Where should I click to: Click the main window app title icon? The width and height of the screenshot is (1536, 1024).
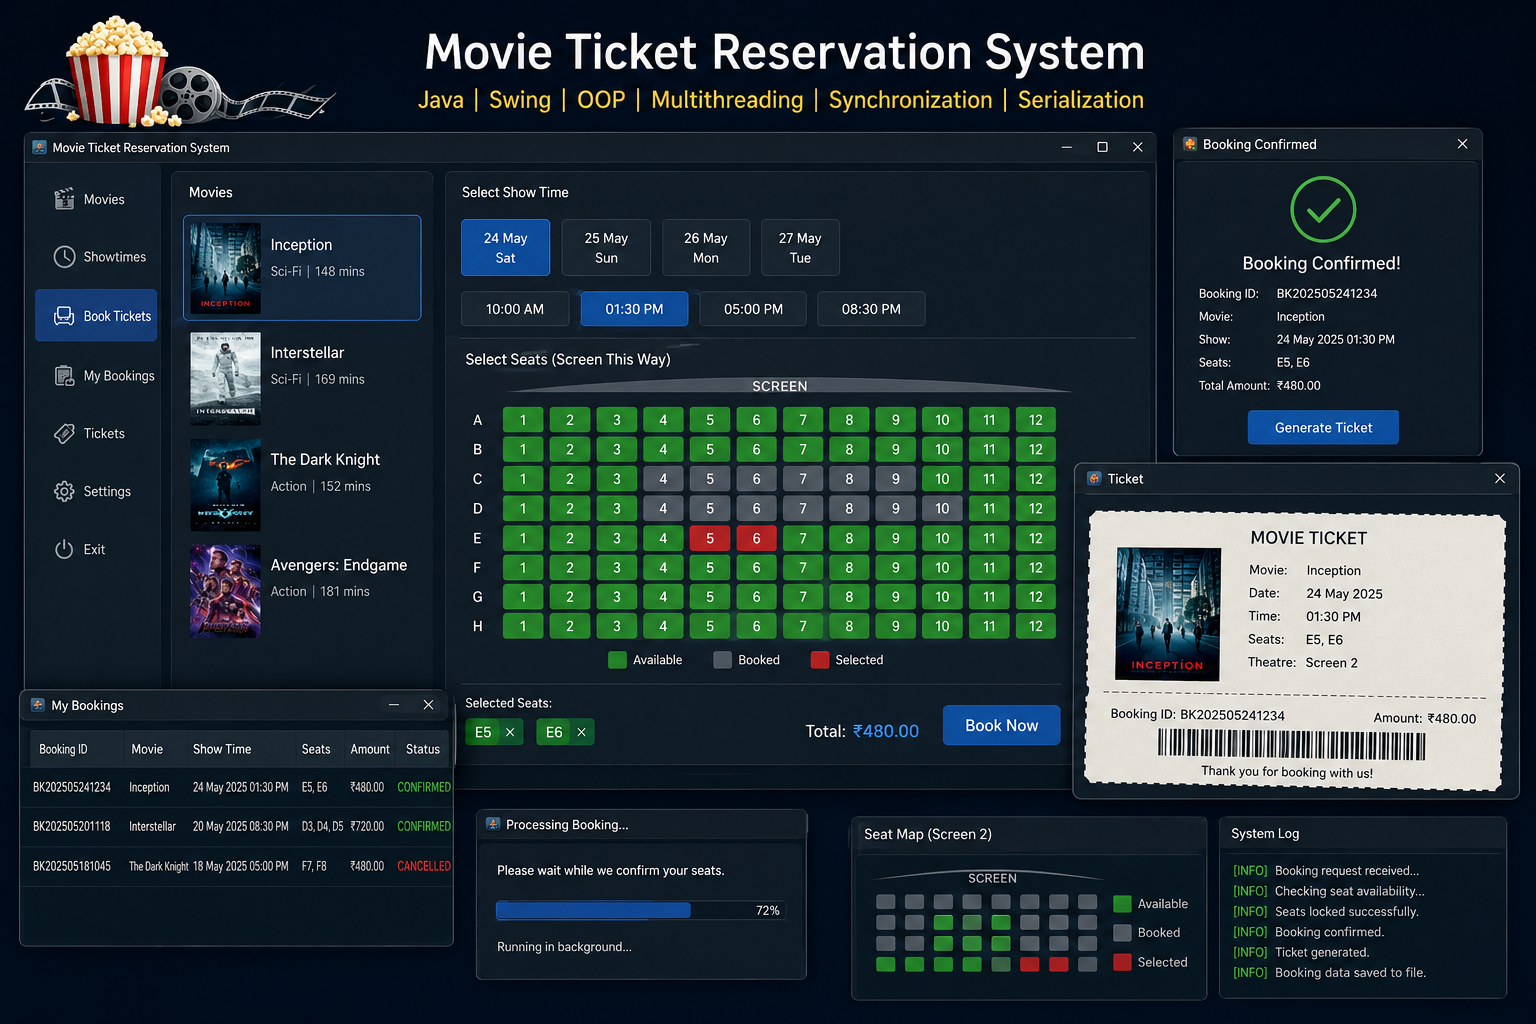(39, 147)
